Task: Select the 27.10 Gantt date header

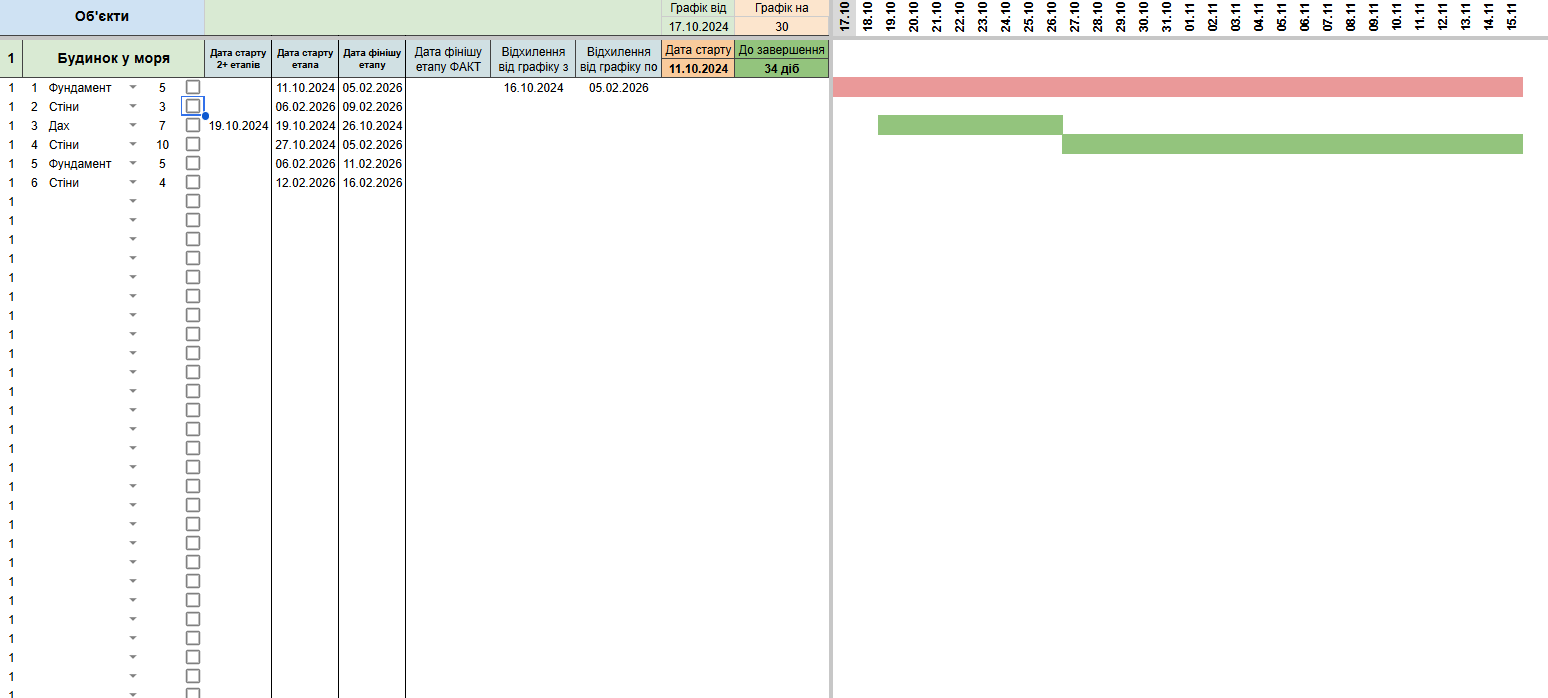Action: 1074,18
